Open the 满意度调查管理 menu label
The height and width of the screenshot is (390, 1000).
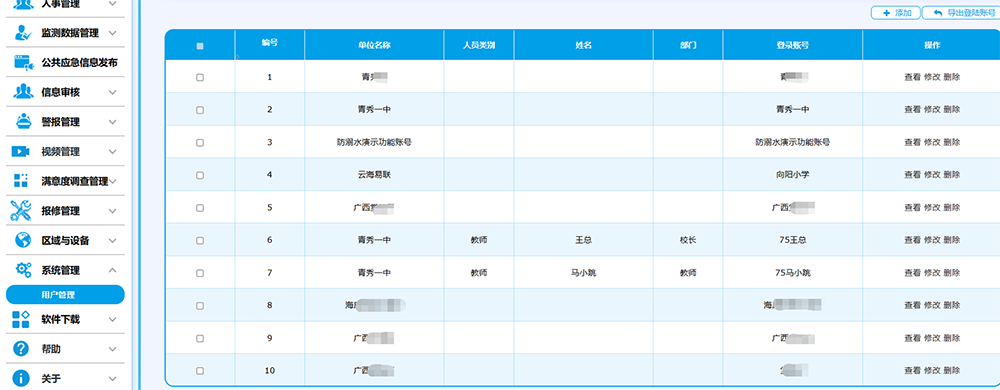click(75, 181)
